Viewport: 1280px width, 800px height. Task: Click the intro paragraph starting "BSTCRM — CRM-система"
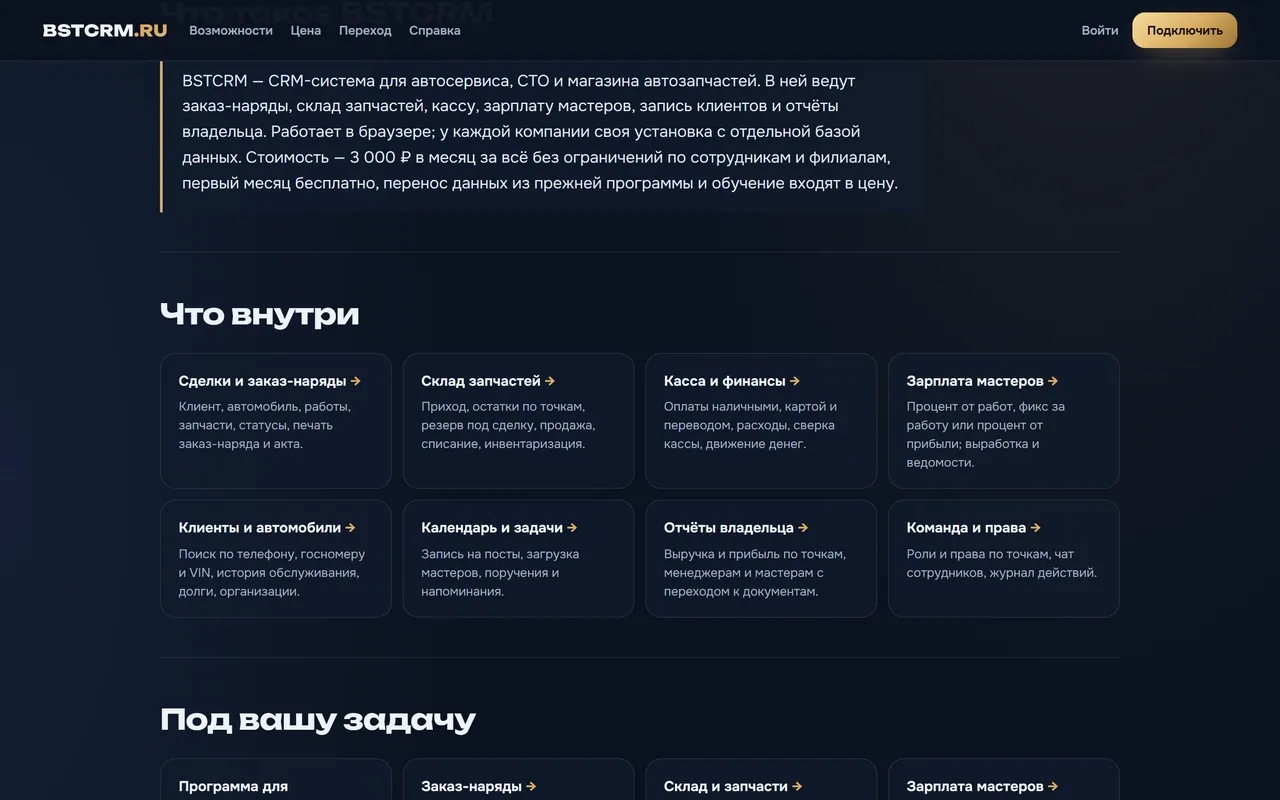540,132
